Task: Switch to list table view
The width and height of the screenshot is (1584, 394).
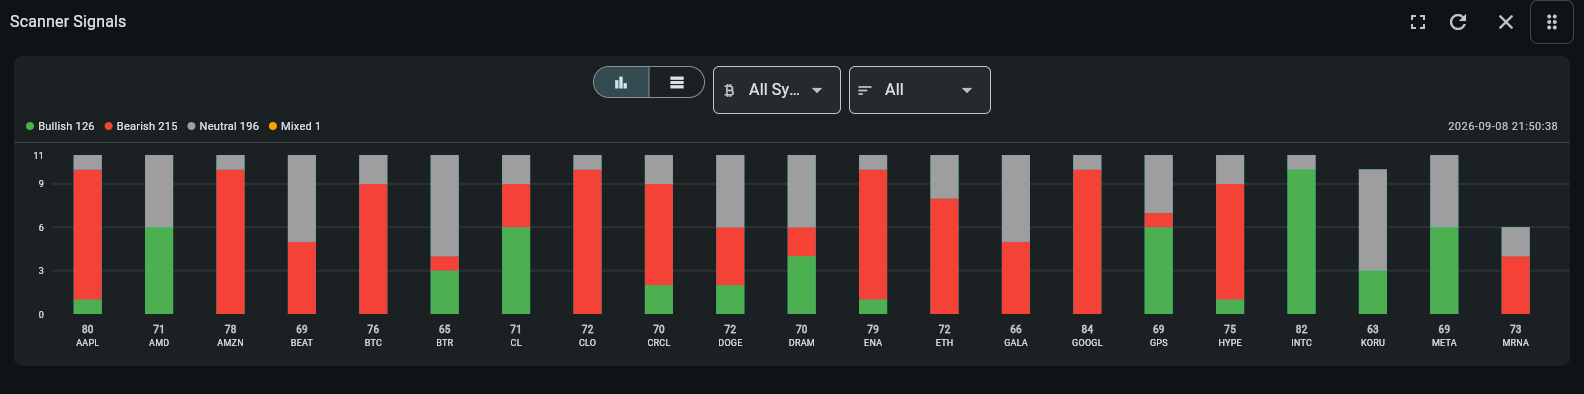Action: click(677, 82)
